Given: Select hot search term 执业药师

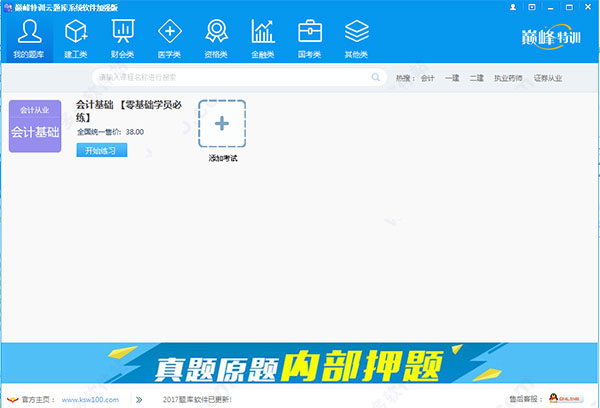Looking at the screenshot, I should pyautogui.click(x=508, y=78).
